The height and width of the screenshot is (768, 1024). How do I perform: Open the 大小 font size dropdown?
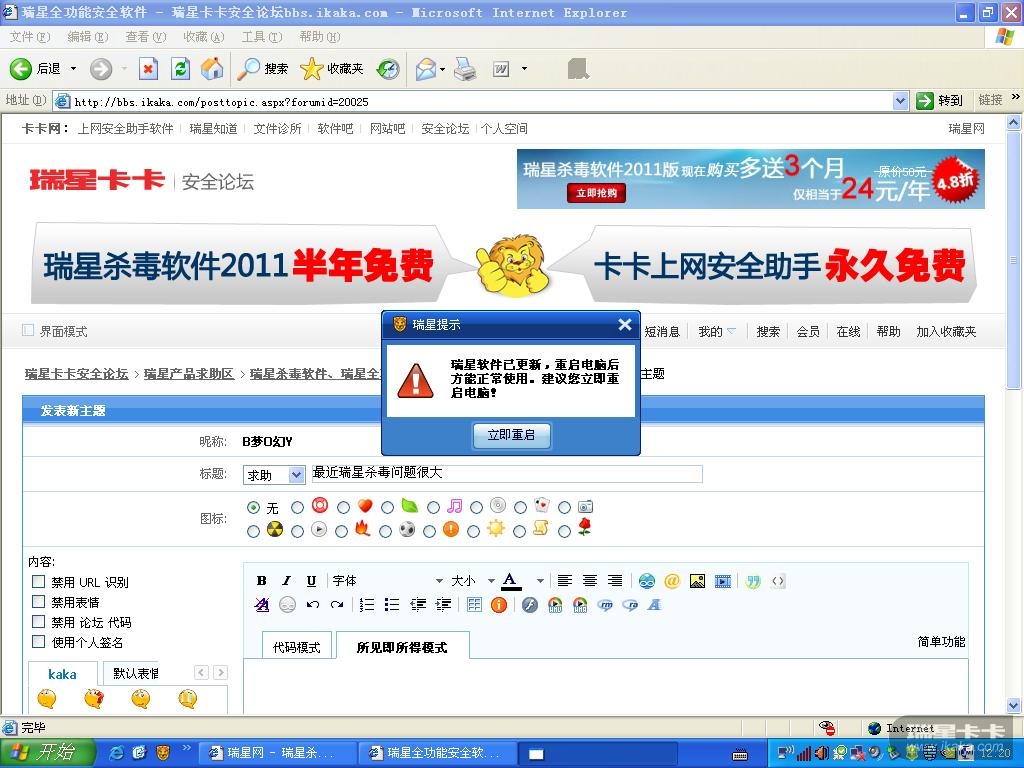(x=473, y=581)
